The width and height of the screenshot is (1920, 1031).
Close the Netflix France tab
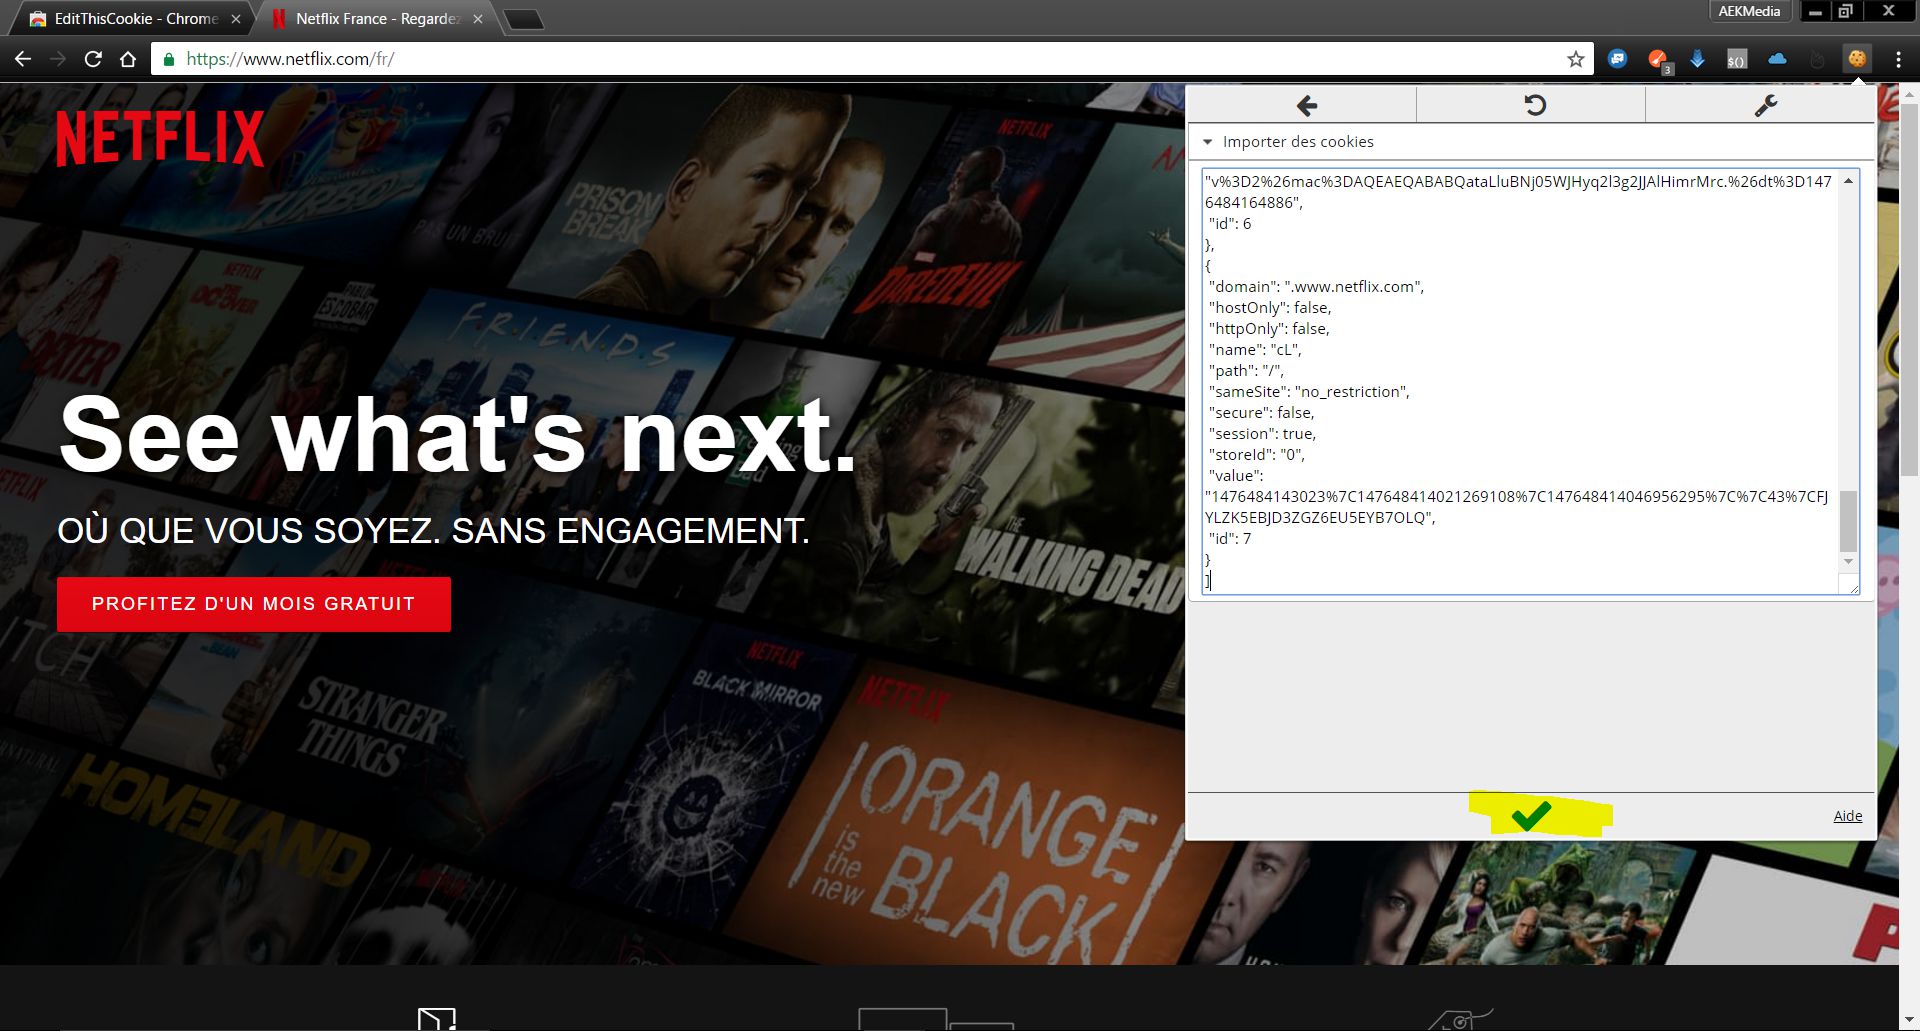tap(478, 19)
